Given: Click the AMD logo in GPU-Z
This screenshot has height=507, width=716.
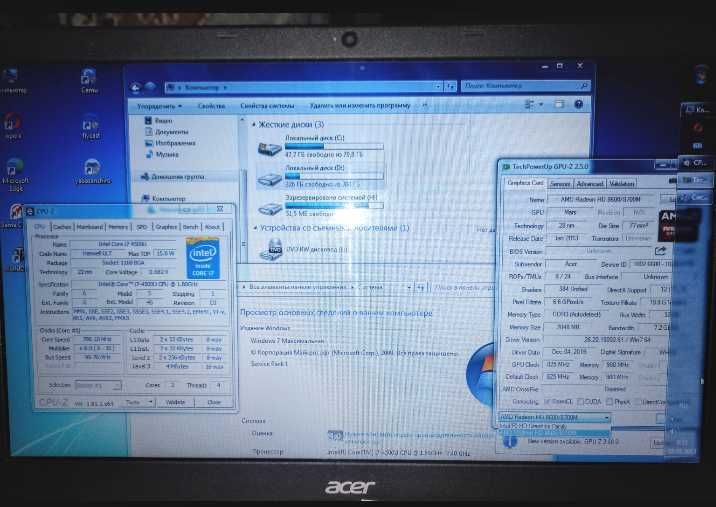Looking at the screenshot, I should 679,225.
